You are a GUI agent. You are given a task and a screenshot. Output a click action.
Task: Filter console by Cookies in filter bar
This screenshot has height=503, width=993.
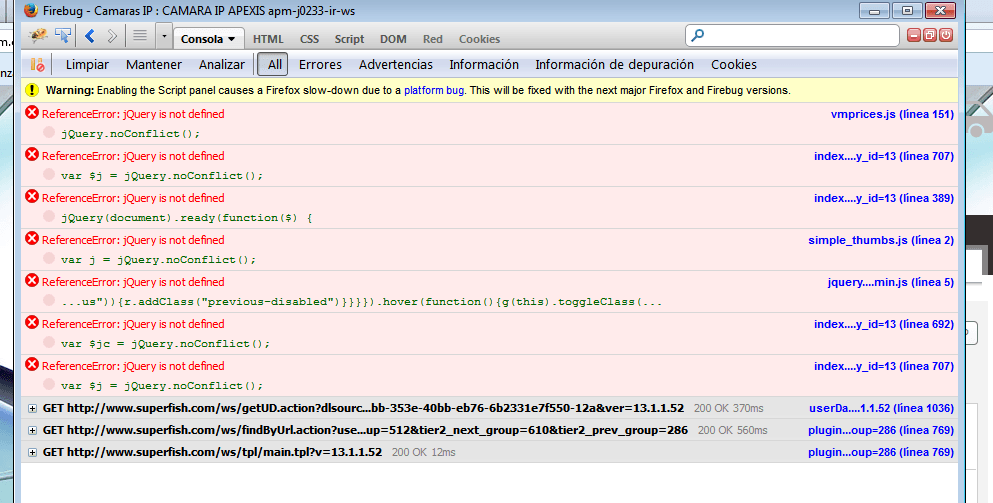pos(733,65)
